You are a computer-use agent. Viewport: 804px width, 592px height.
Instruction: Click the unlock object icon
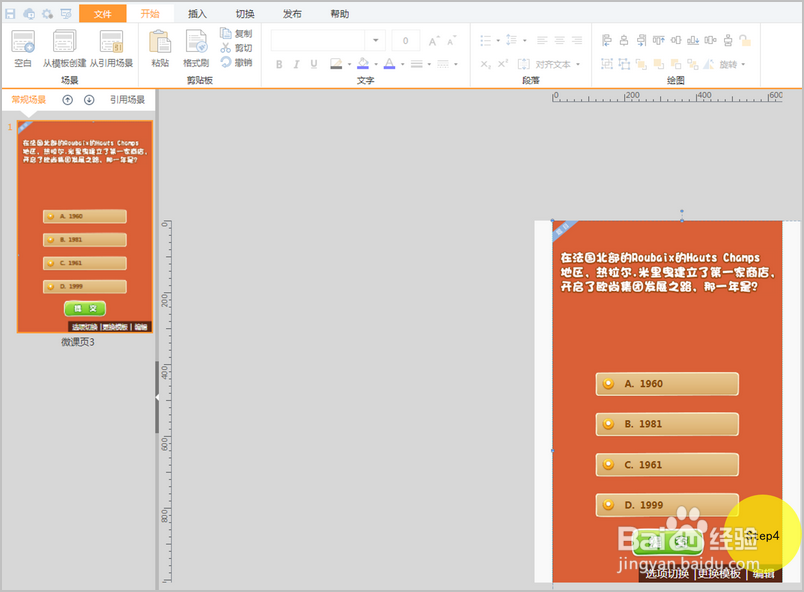(x=745, y=40)
